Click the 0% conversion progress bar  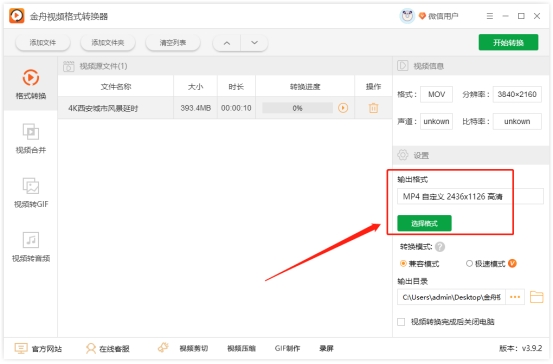297,108
